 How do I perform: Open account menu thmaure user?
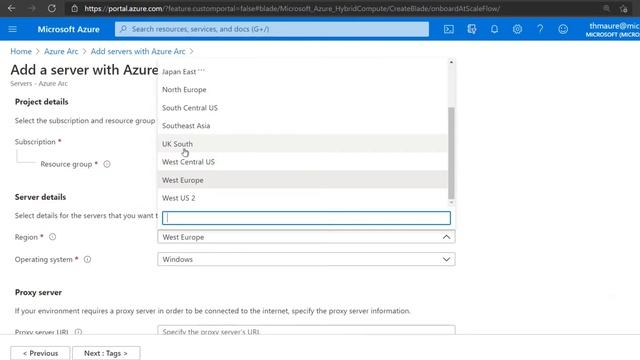click(x=612, y=29)
